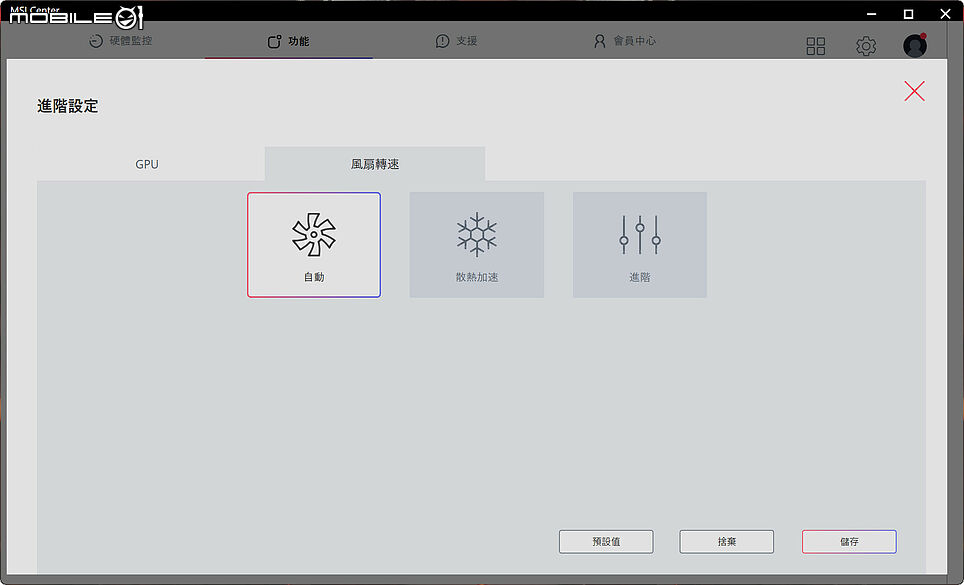Click the 儲存 button
This screenshot has width=964, height=585.
click(849, 541)
